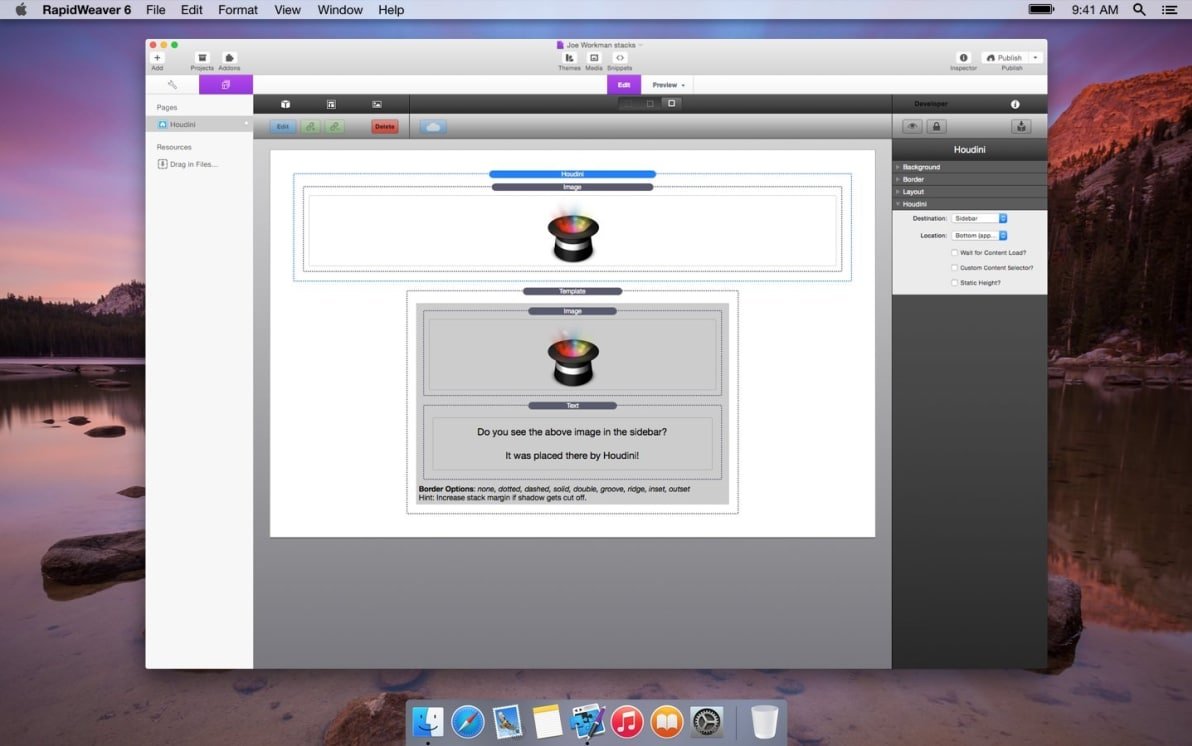Lock the stack with padlock icon

[936, 127]
